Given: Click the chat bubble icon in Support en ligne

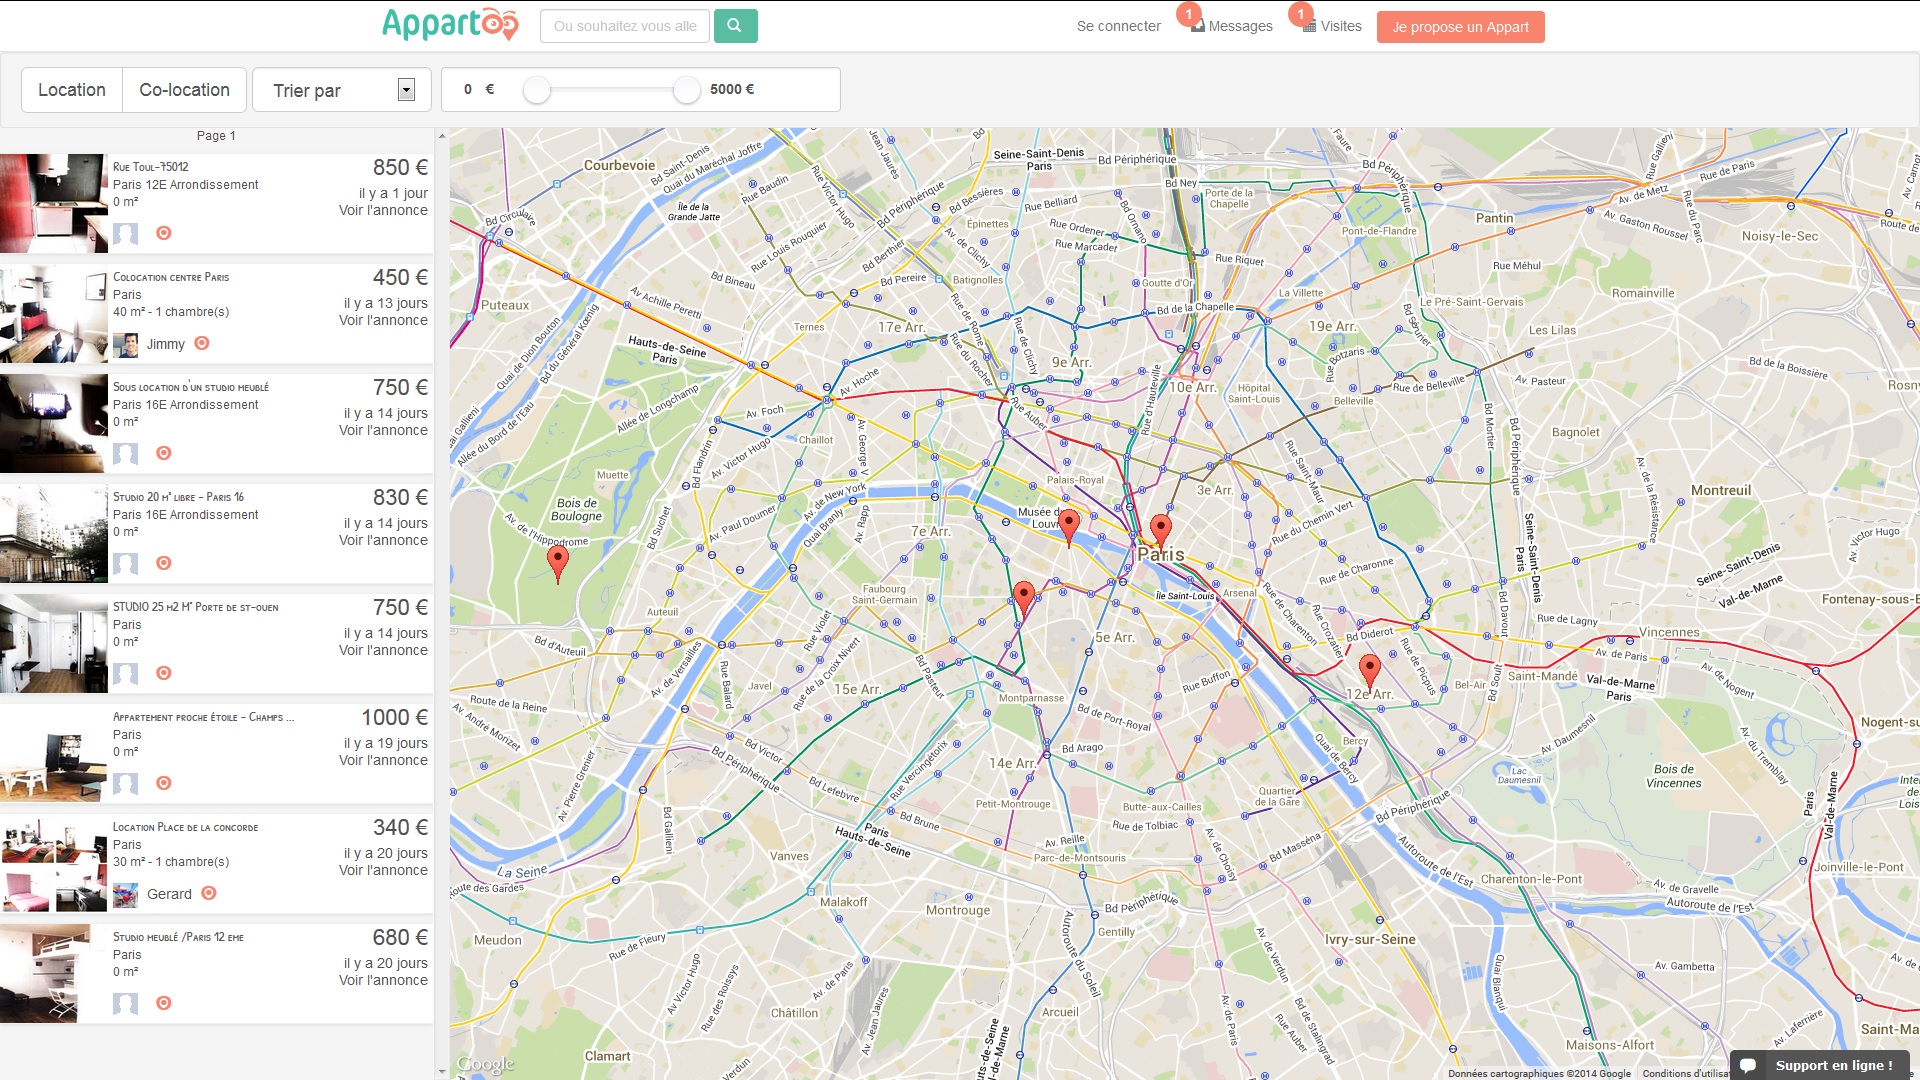Looking at the screenshot, I should pos(1748,1065).
